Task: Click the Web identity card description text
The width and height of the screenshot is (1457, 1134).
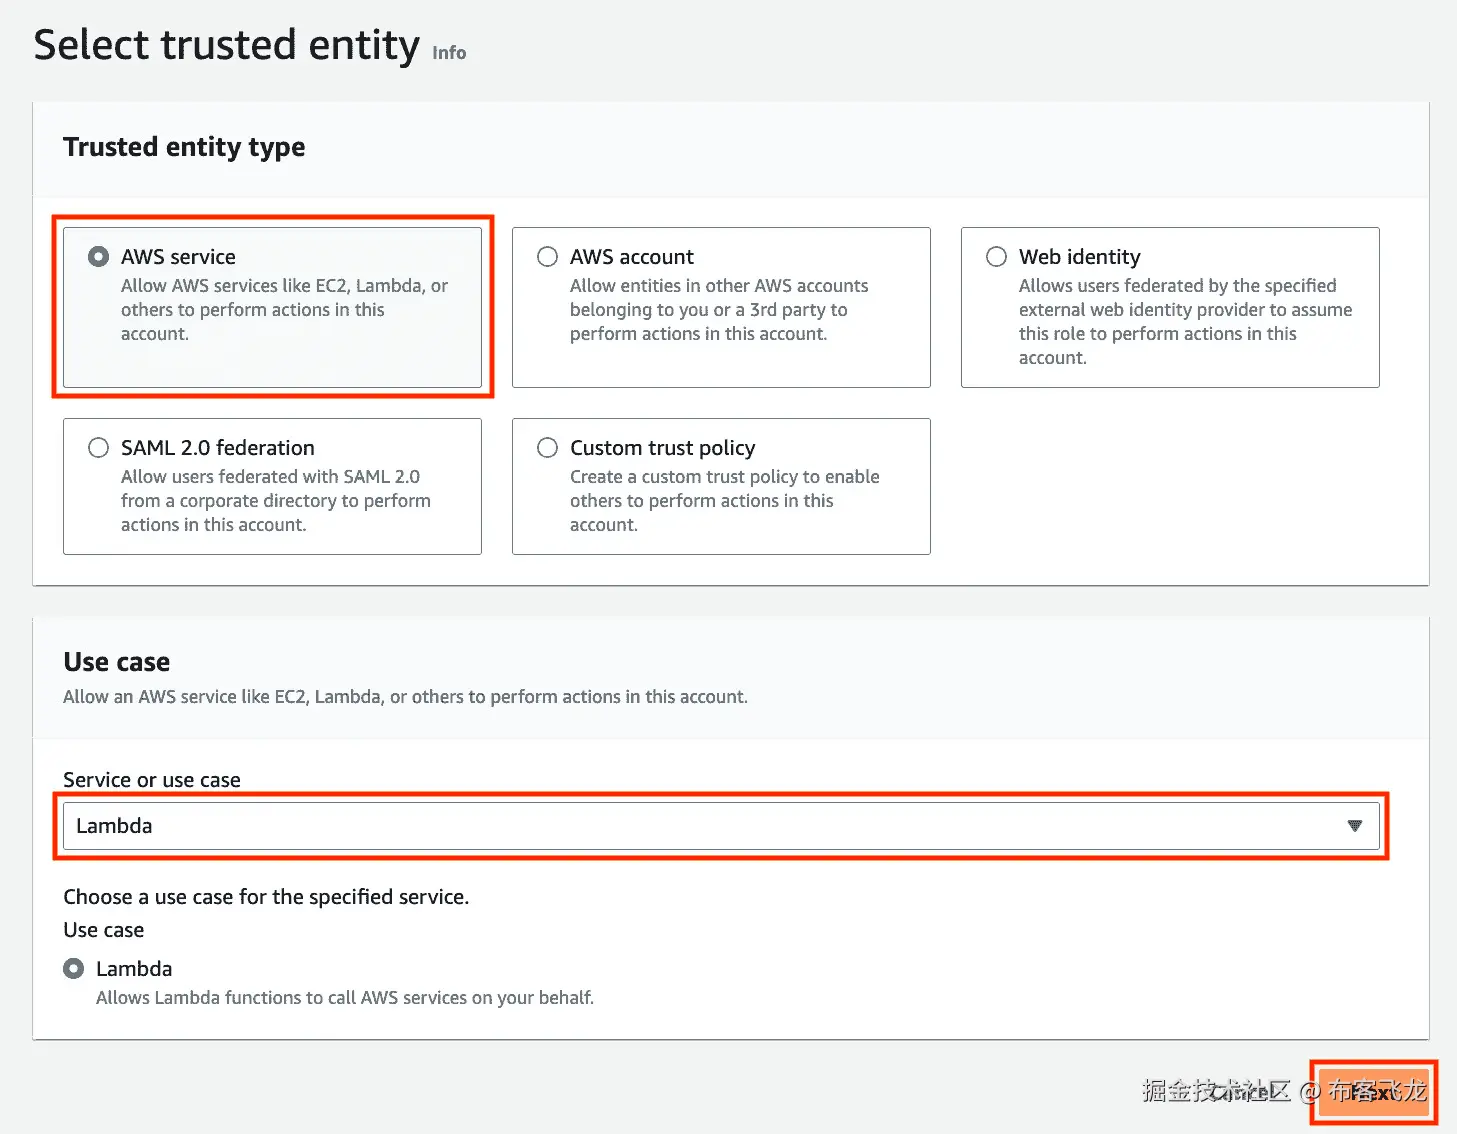Action: pyautogui.click(x=1185, y=322)
